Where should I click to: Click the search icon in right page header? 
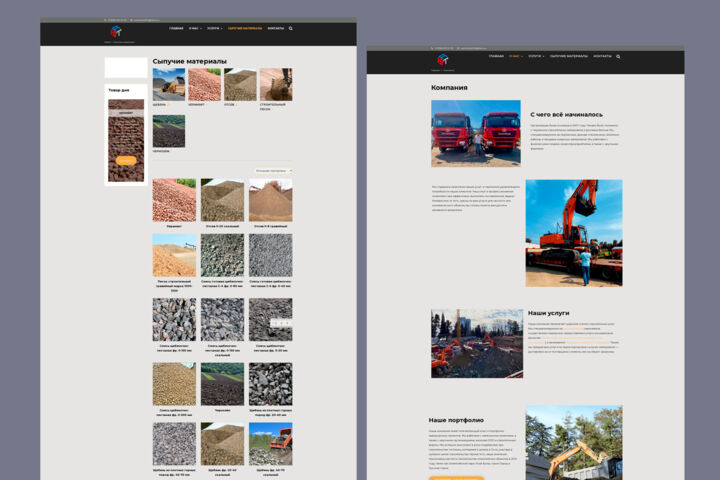618,56
